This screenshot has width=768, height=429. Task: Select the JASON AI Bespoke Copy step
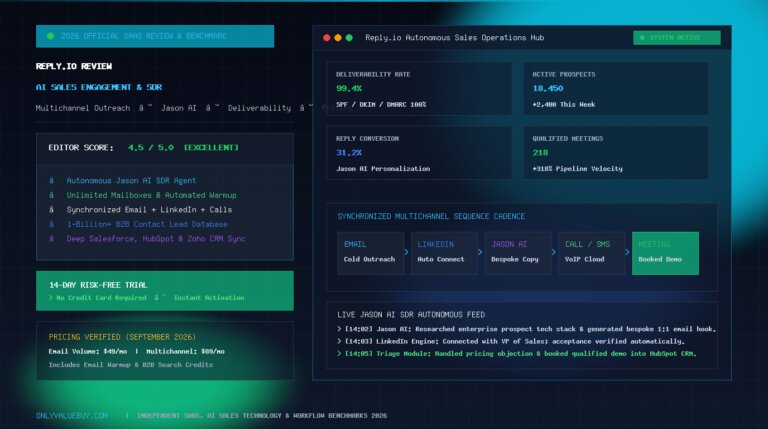518,253
